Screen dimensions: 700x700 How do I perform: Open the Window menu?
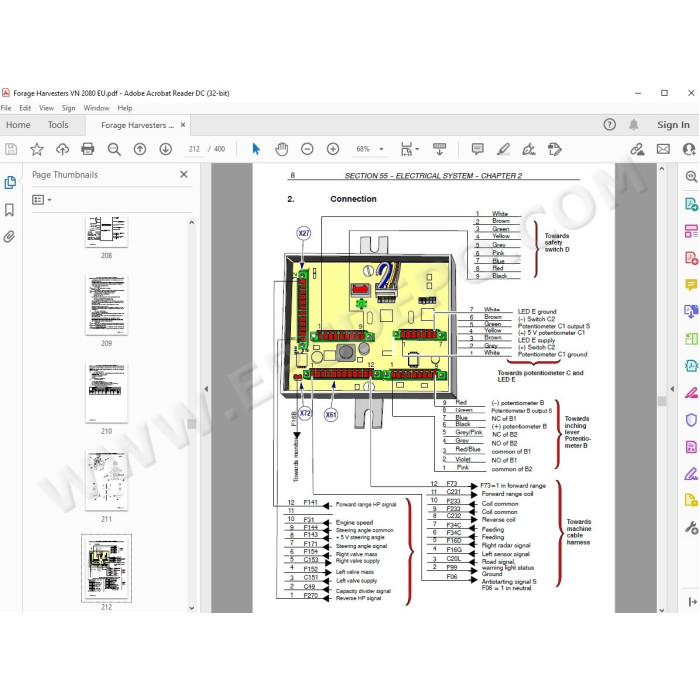[96, 108]
